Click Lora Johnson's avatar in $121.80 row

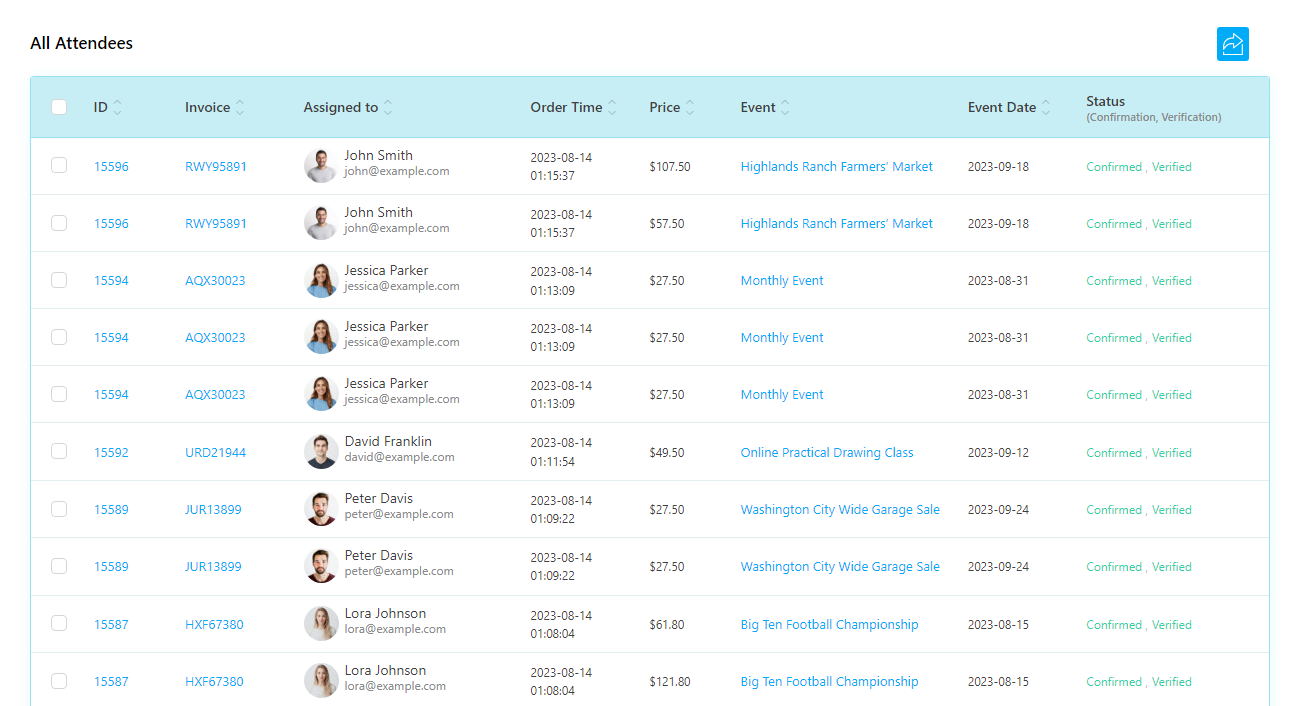(321, 681)
